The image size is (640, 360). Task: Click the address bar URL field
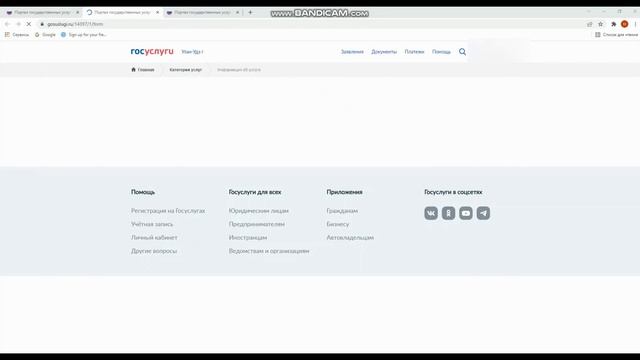pyautogui.click(x=310, y=24)
